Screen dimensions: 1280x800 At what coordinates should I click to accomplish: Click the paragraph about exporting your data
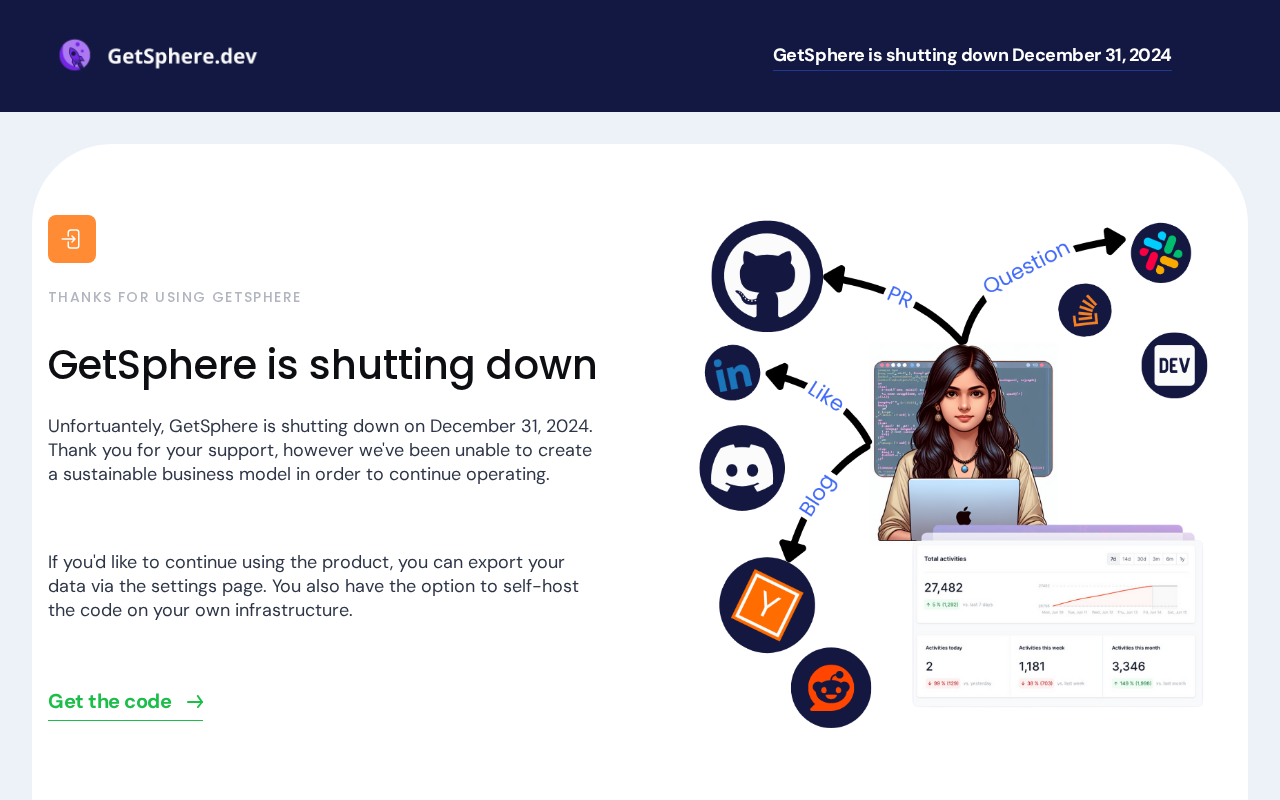point(314,586)
